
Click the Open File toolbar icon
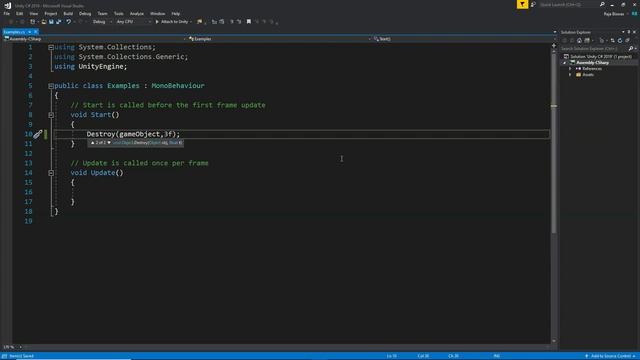[44, 22]
